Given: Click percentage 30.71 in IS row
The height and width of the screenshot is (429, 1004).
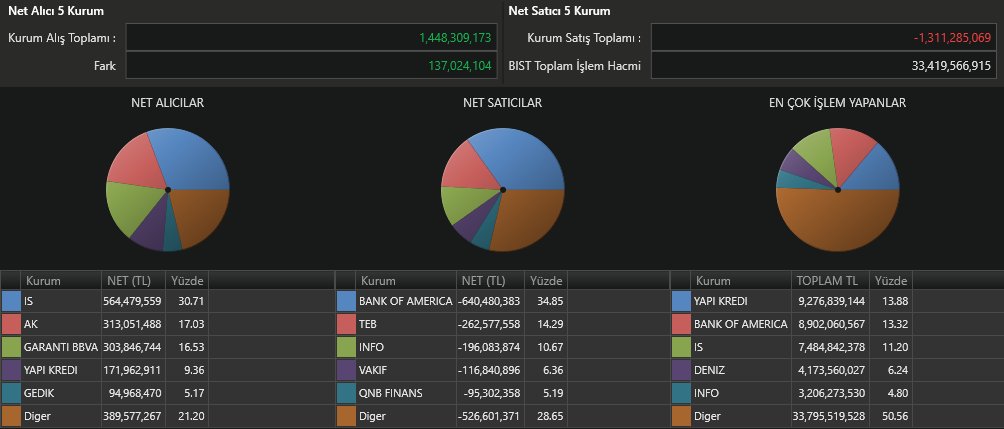Looking at the screenshot, I should 193,301.
